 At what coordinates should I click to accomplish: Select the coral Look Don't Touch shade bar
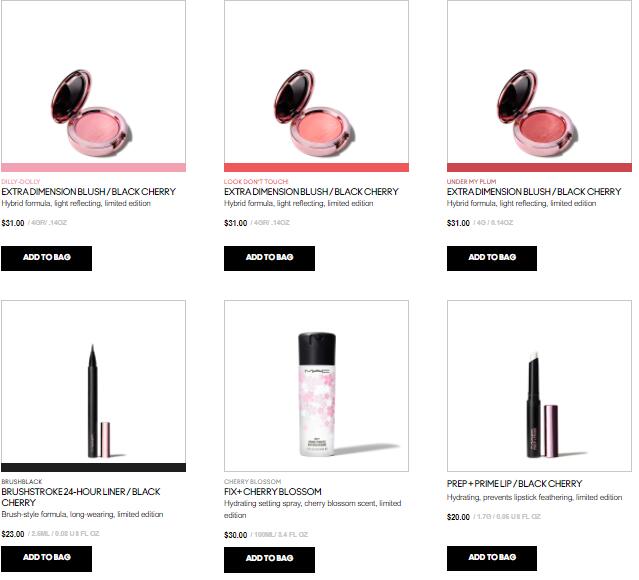(316, 168)
